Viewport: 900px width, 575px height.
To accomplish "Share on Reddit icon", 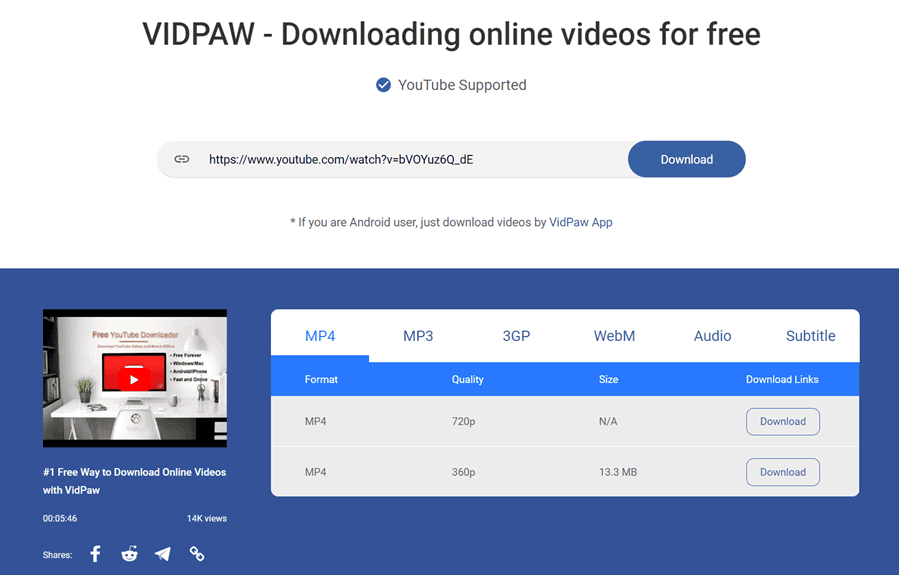I will (129, 554).
